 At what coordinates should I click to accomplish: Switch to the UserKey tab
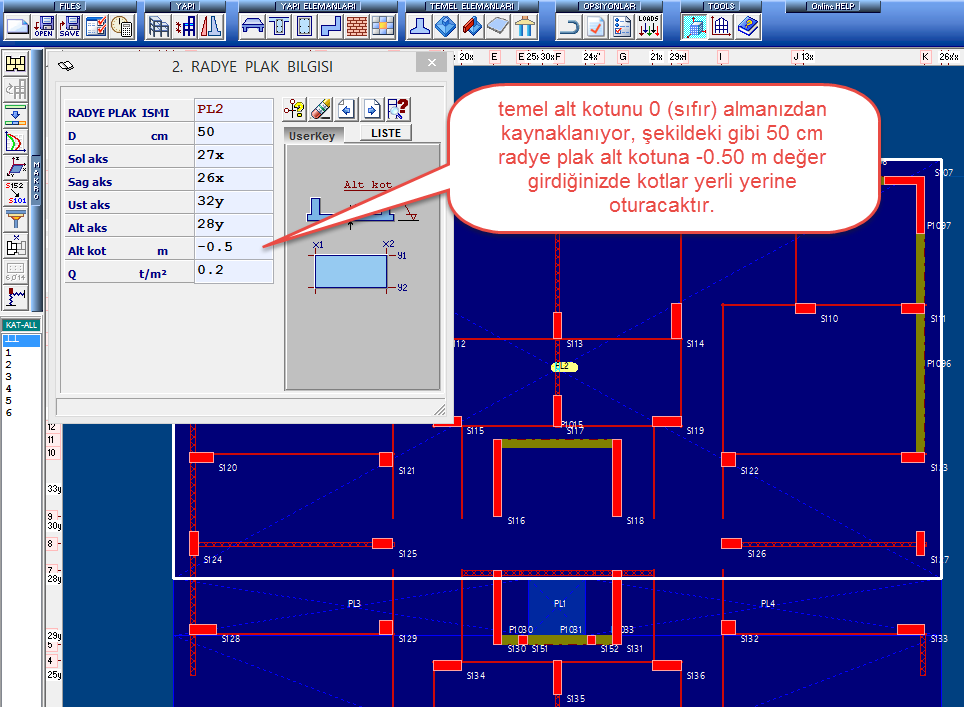click(311, 134)
